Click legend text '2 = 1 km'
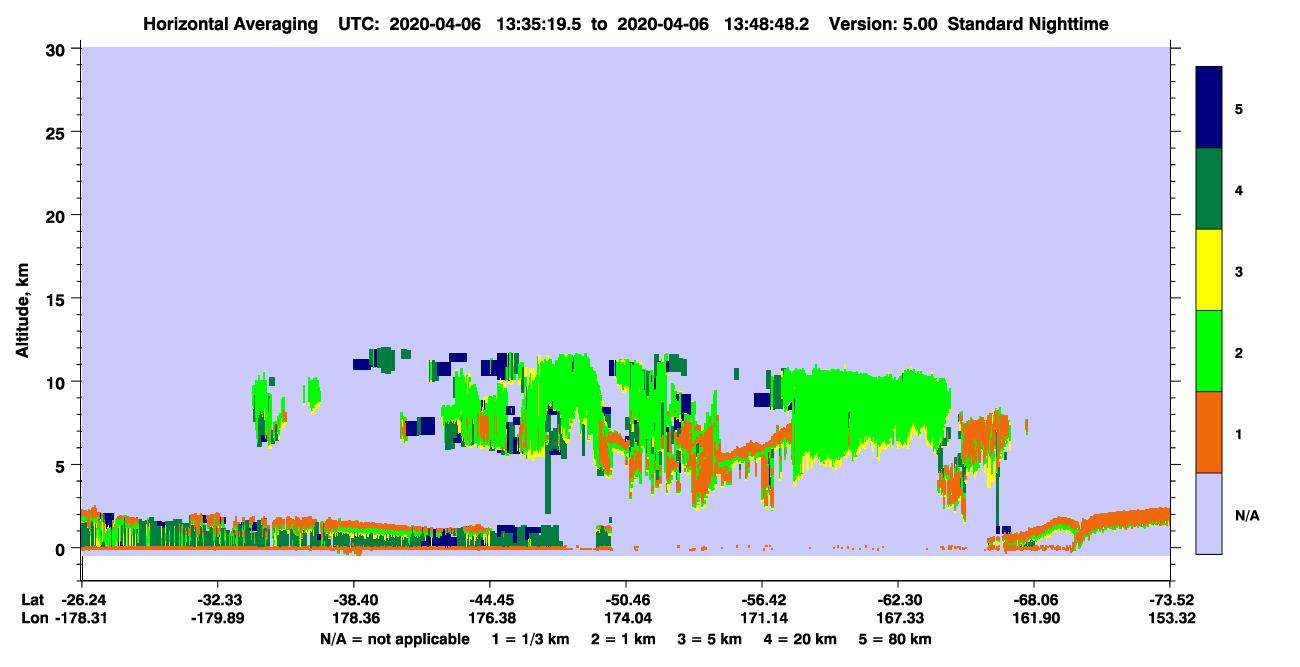Screen dimensions: 1300x667 [x=622, y=639]
